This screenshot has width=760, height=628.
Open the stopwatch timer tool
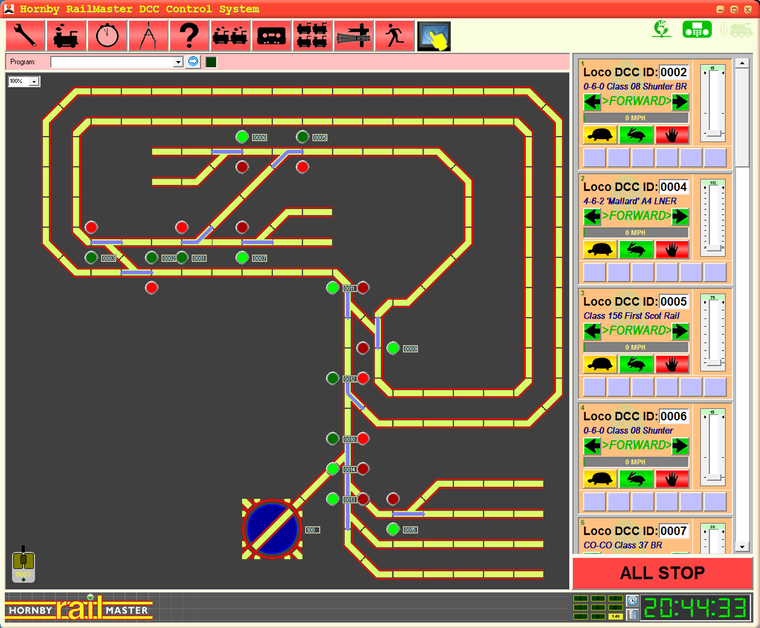pos(107,36)
